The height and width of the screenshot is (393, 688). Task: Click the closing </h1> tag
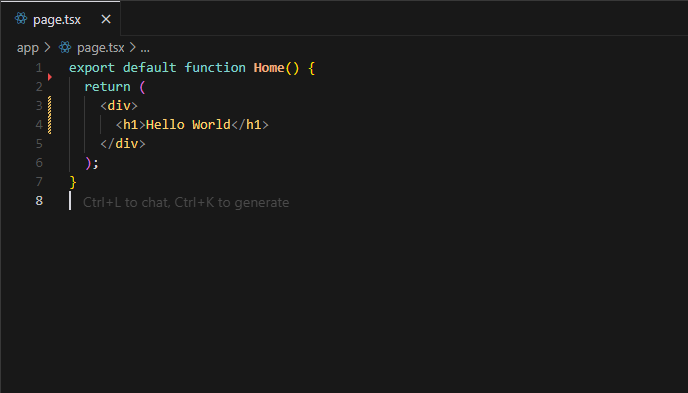point(250,125)
